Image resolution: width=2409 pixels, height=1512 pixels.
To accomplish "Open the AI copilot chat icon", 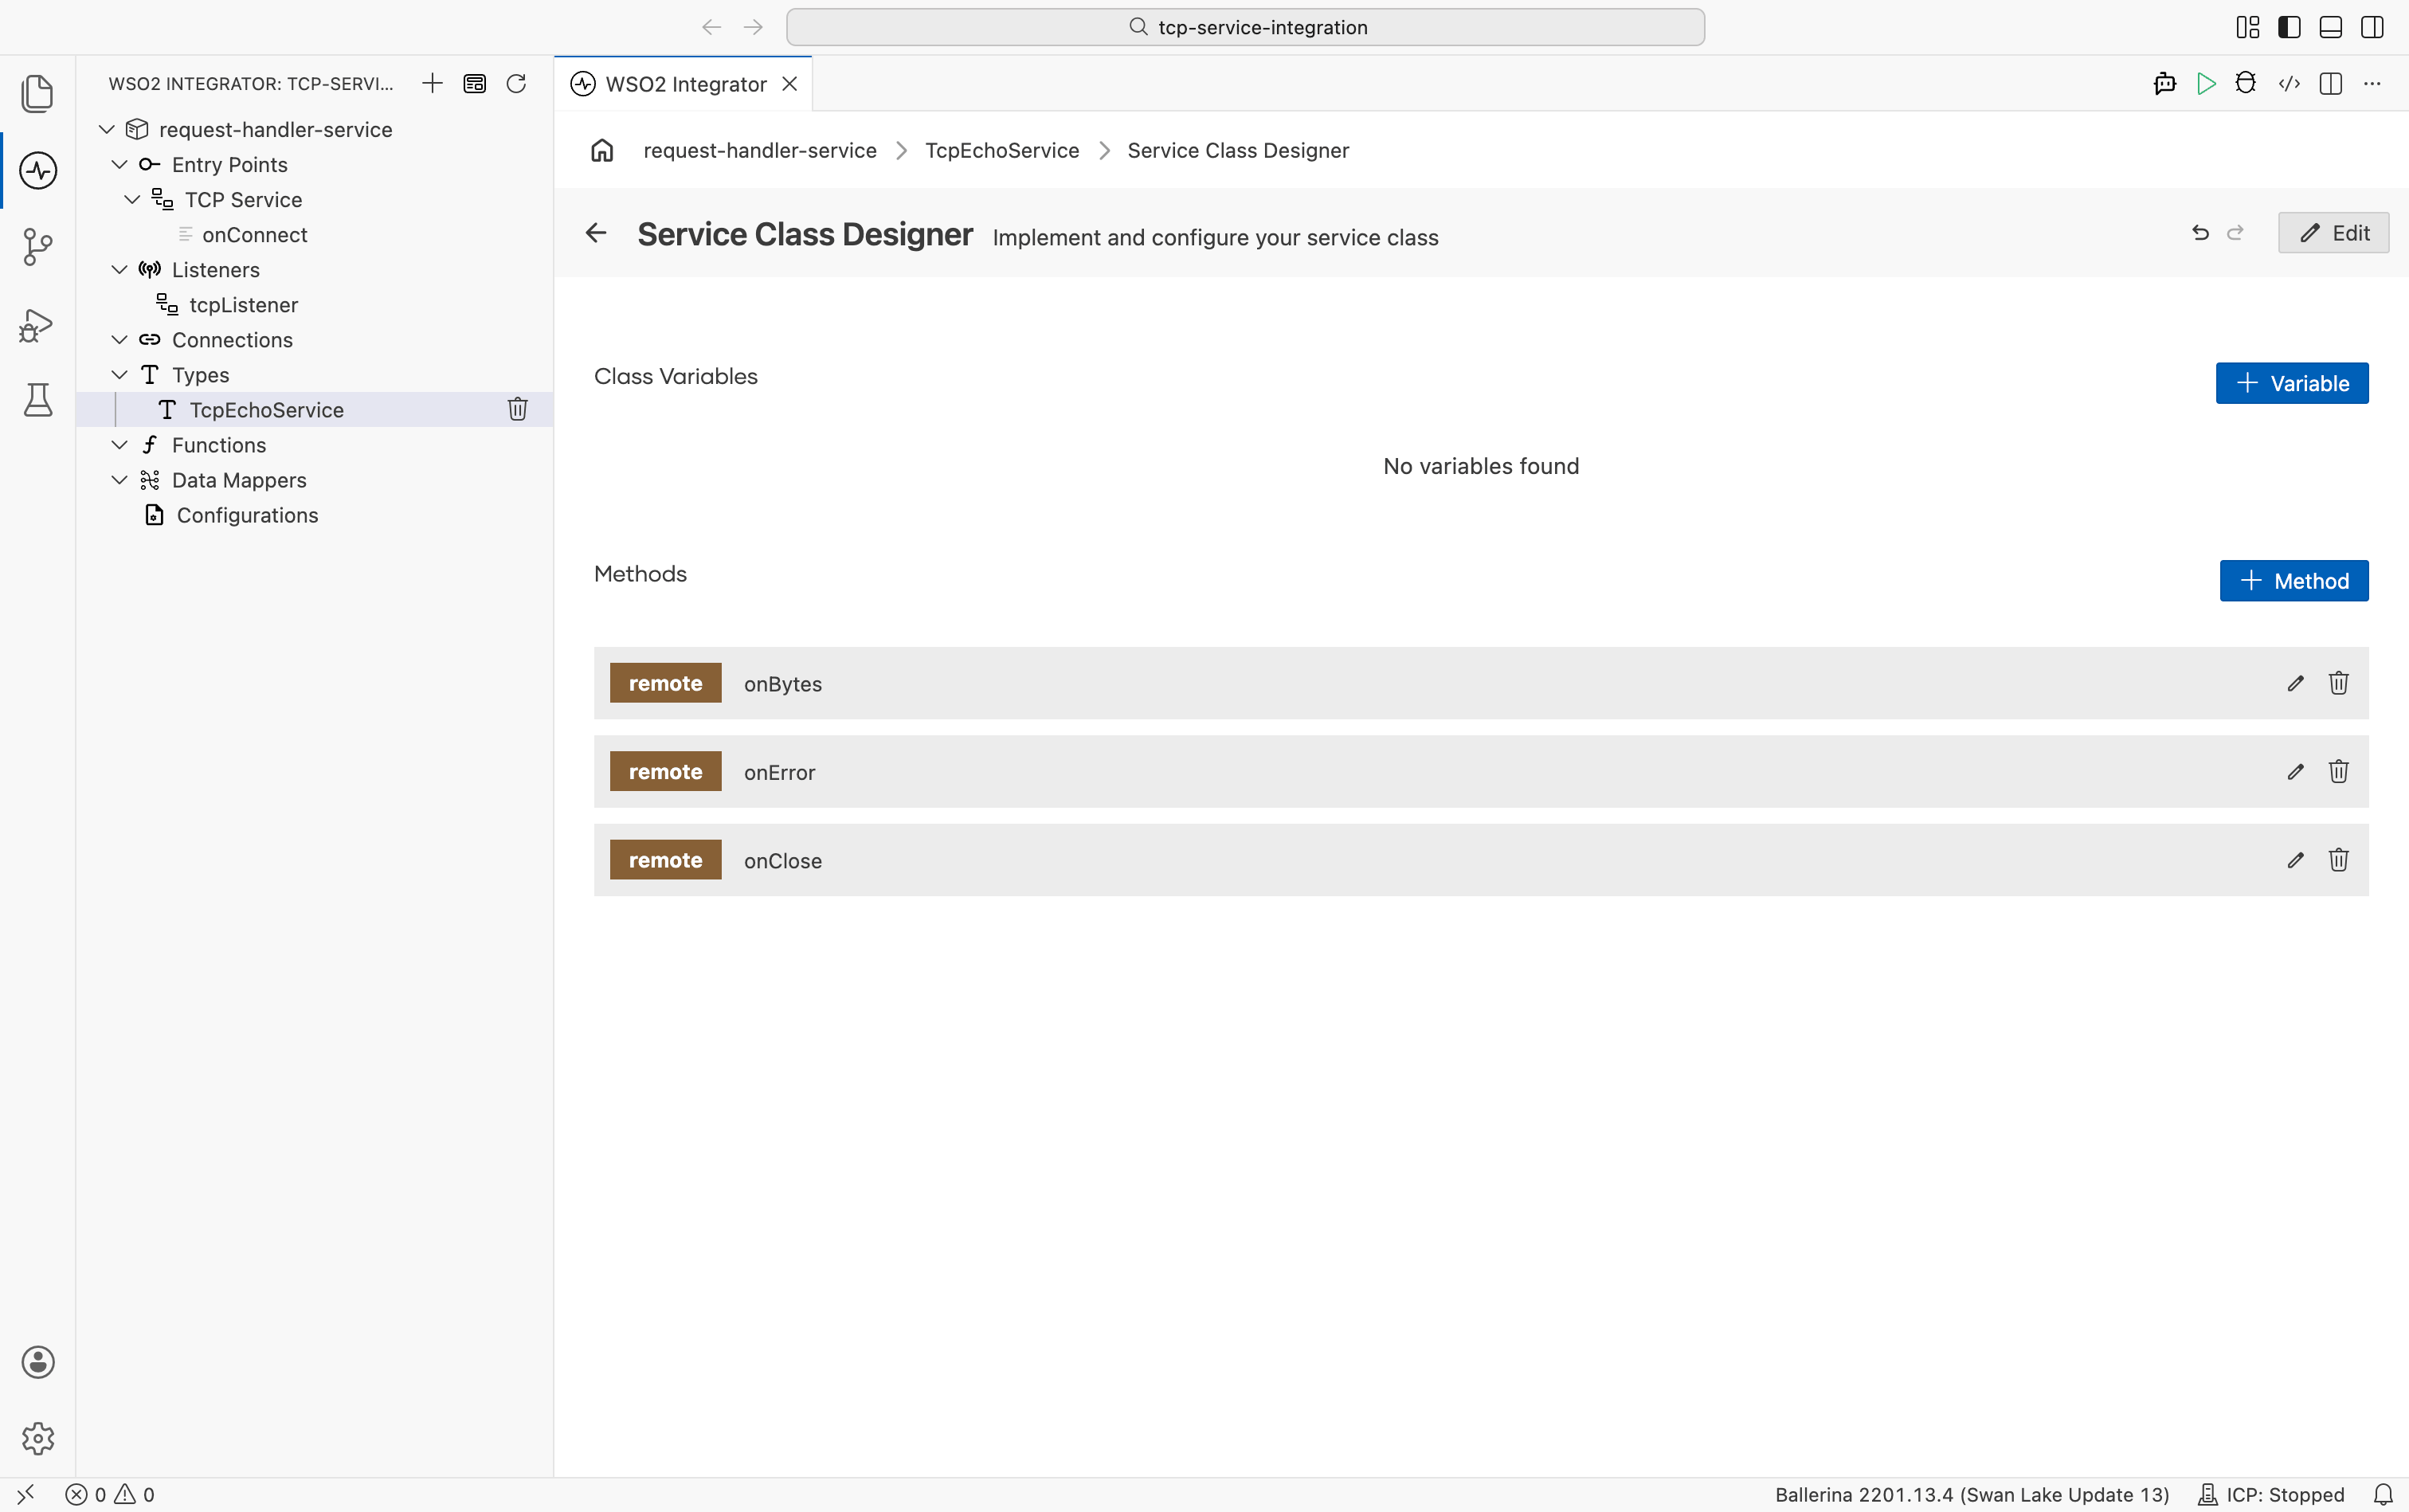I will [x=2165, y=83].
